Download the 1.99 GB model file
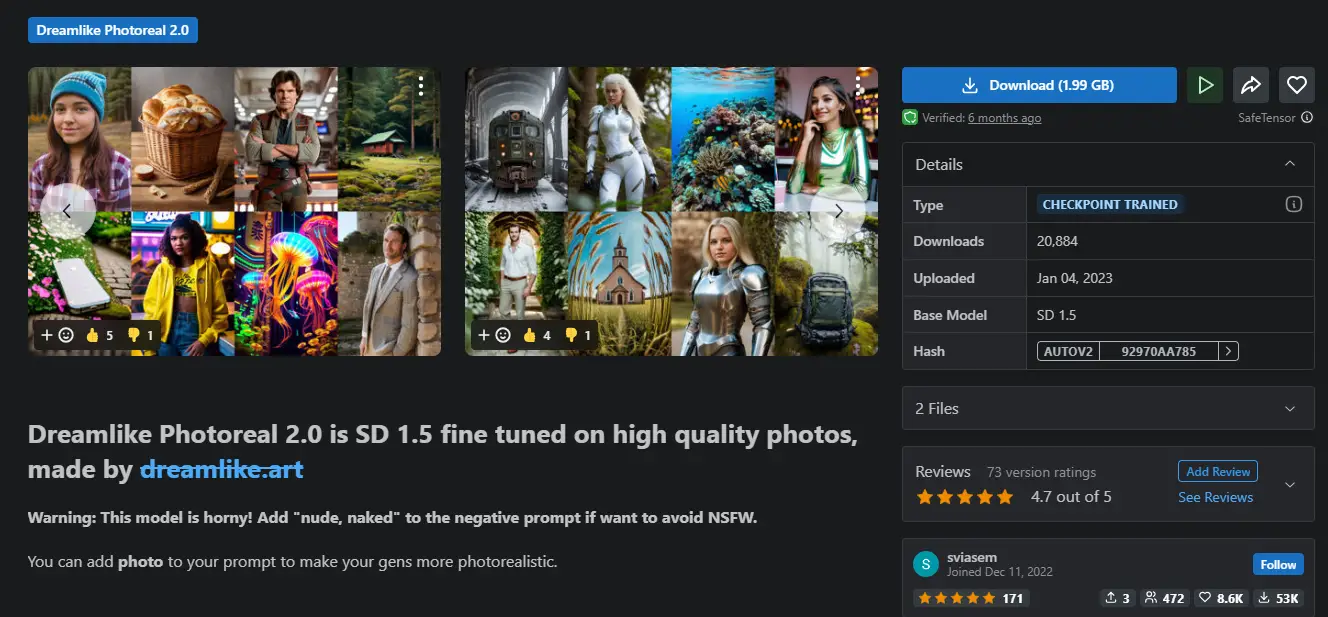This screenshot has height=617, width=1328. [1039, 85]
